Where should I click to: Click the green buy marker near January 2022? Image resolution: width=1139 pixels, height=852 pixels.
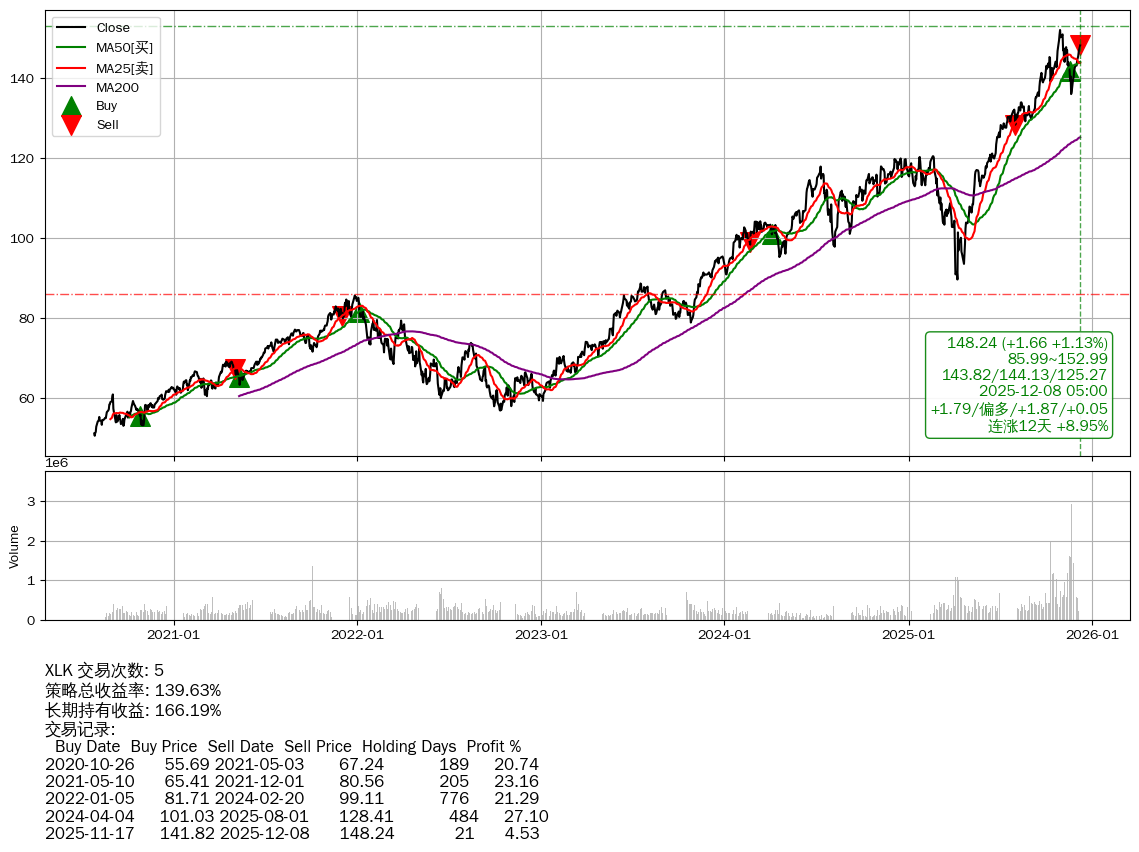357,313
